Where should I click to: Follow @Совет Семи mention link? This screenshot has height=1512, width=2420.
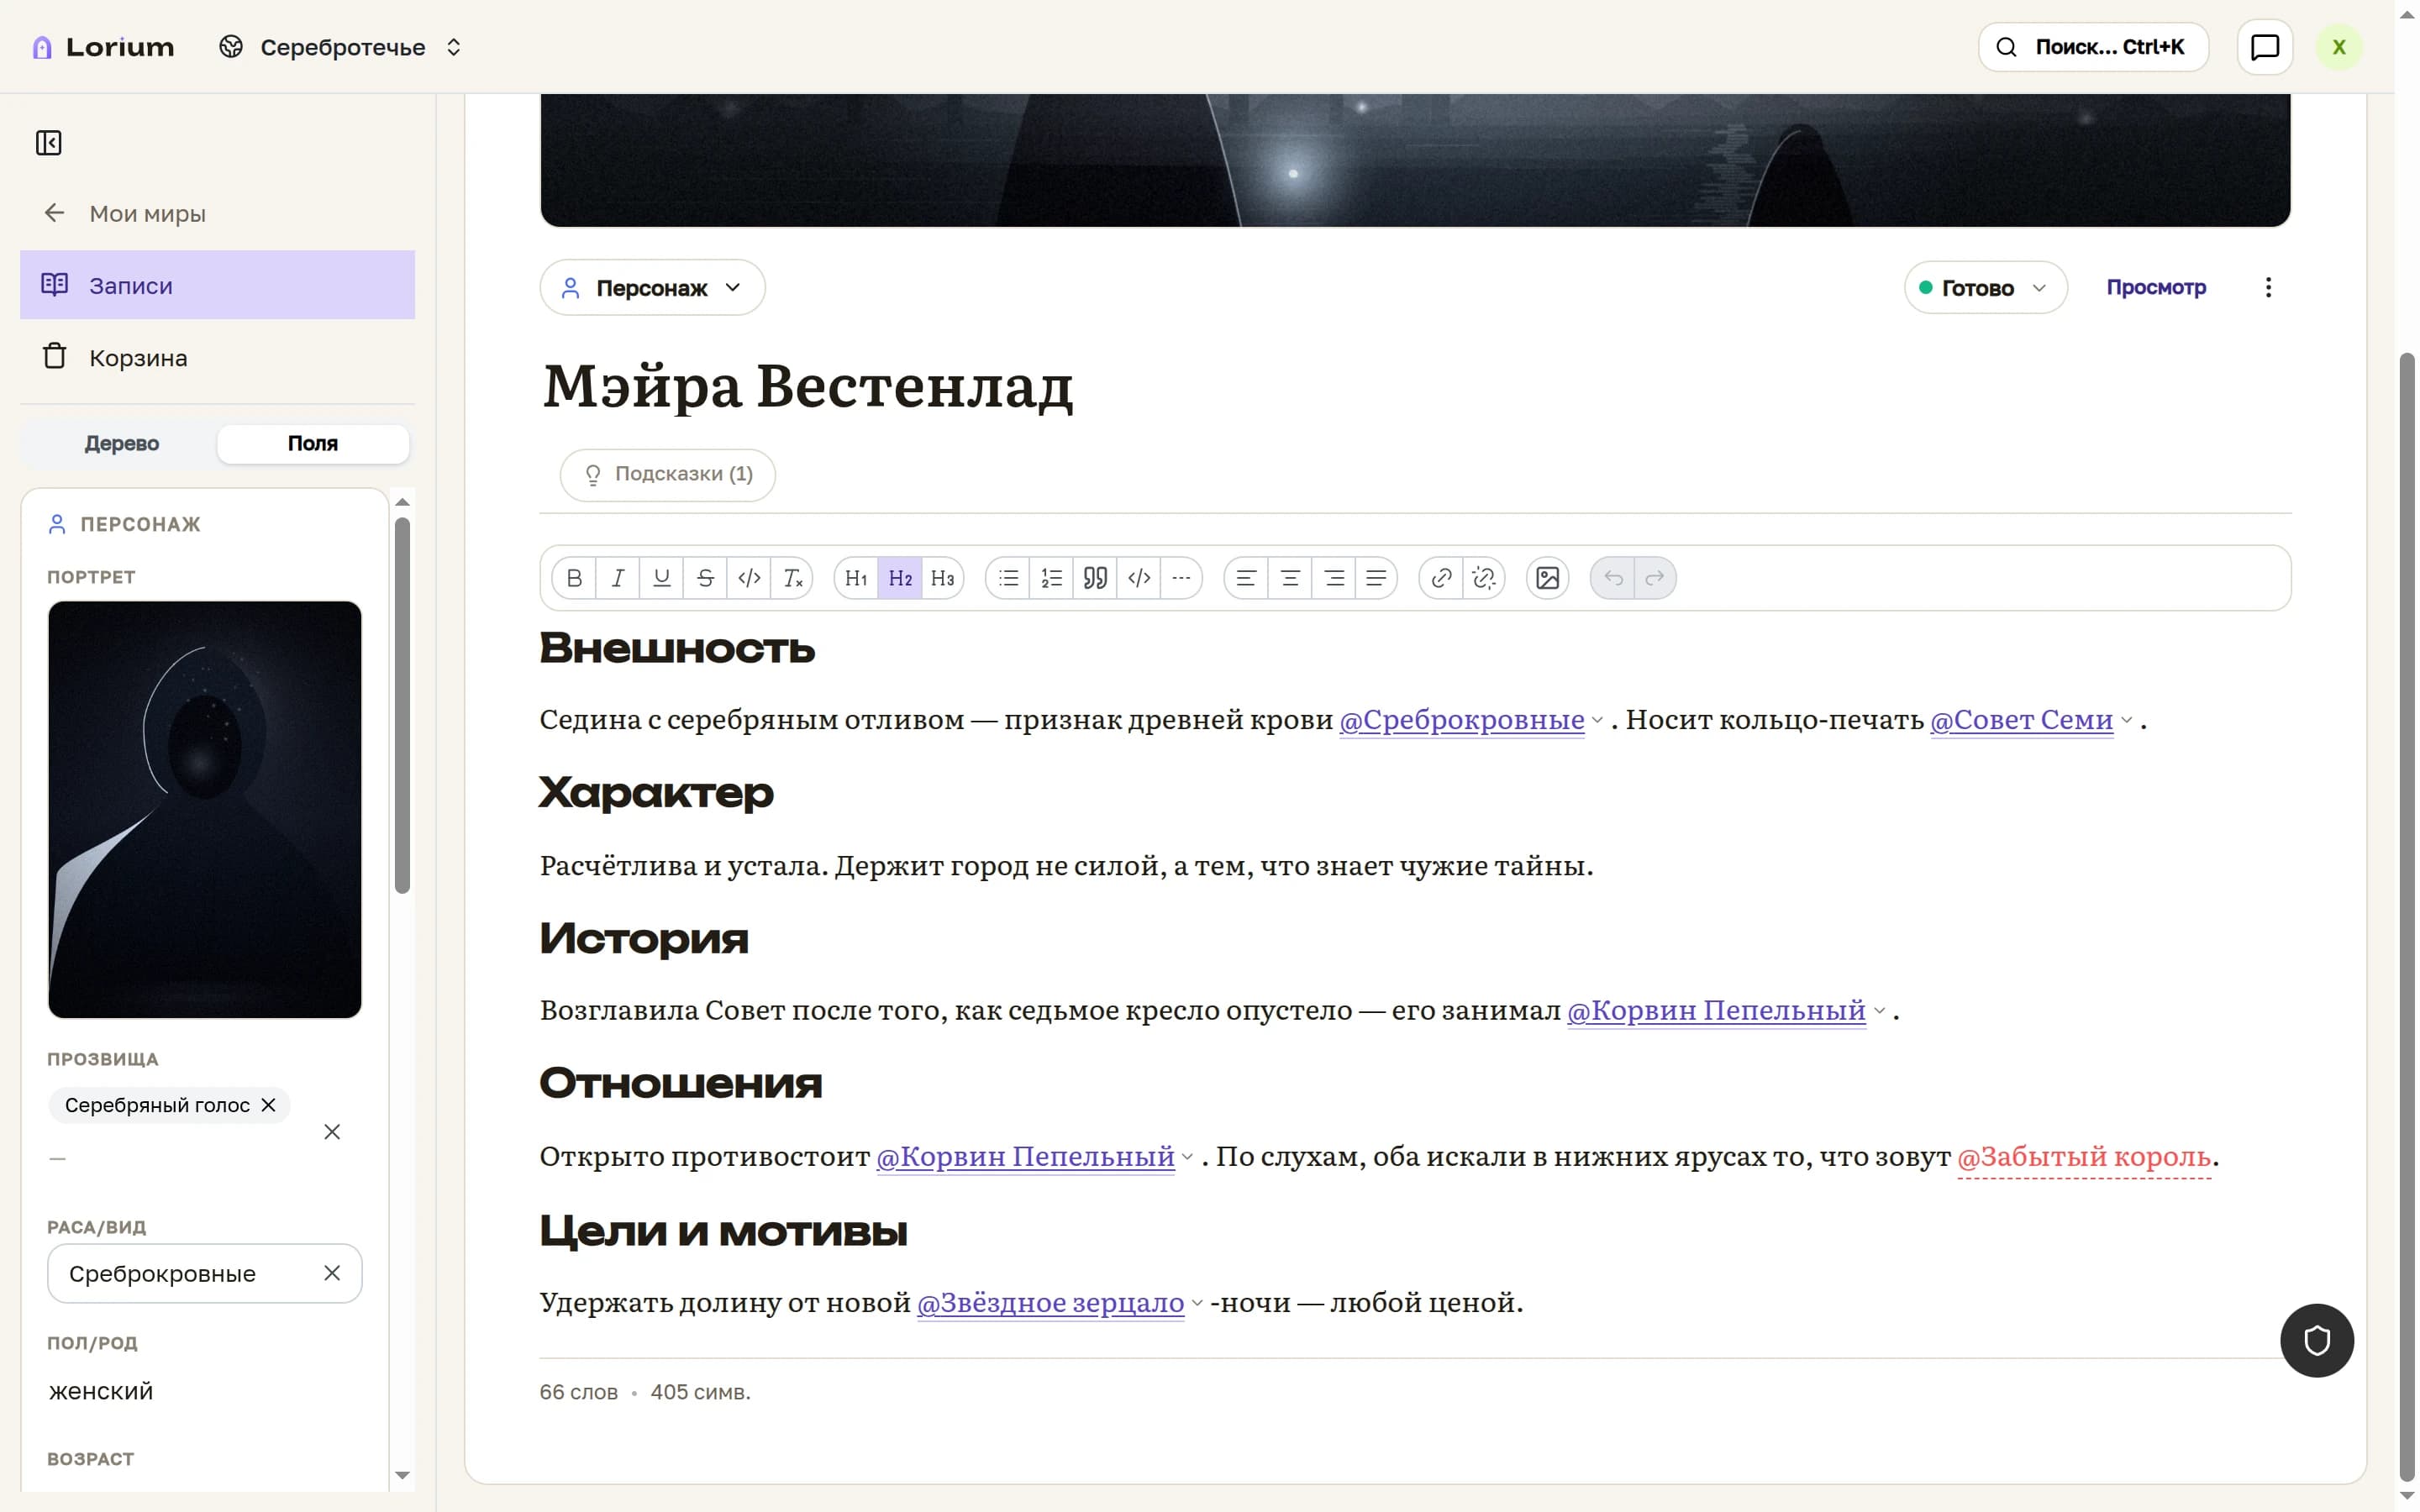[x=2021, y=720]
